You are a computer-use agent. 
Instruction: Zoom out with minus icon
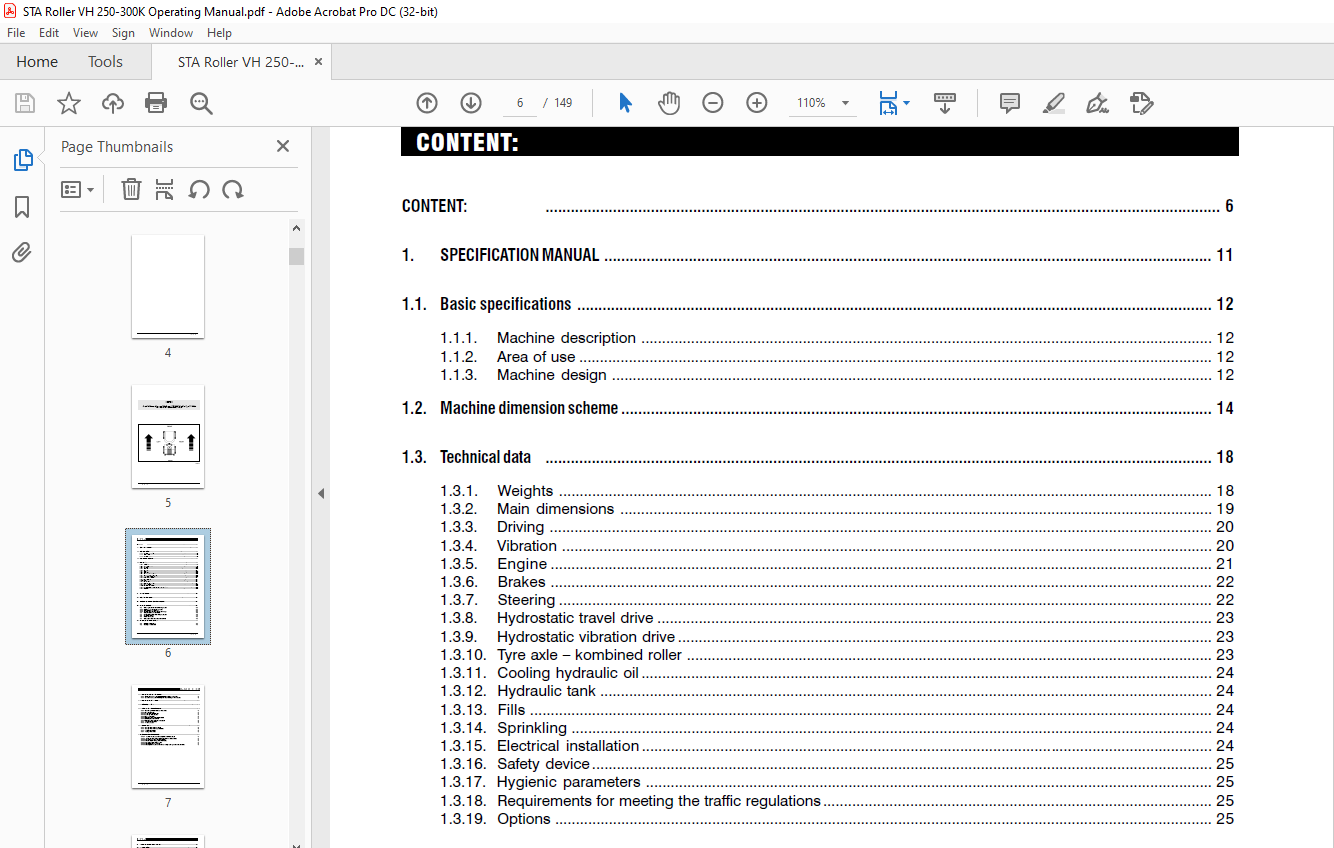point(713,103)
